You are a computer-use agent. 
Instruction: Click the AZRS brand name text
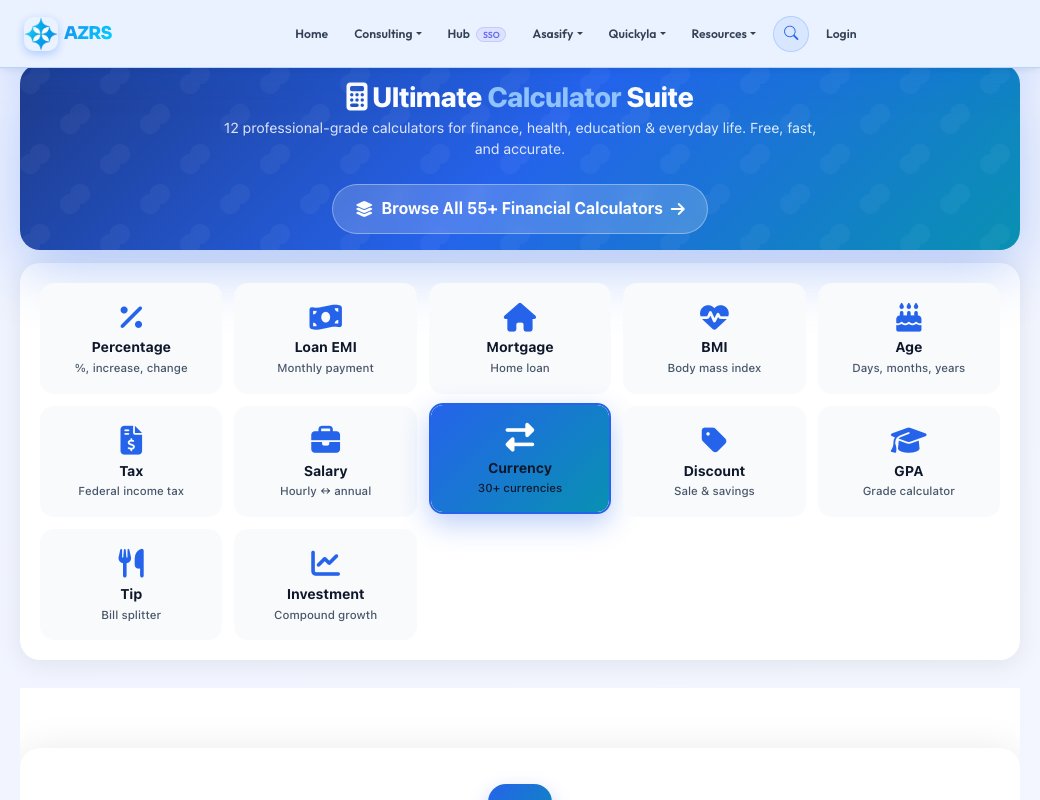(x=88, y=33)
